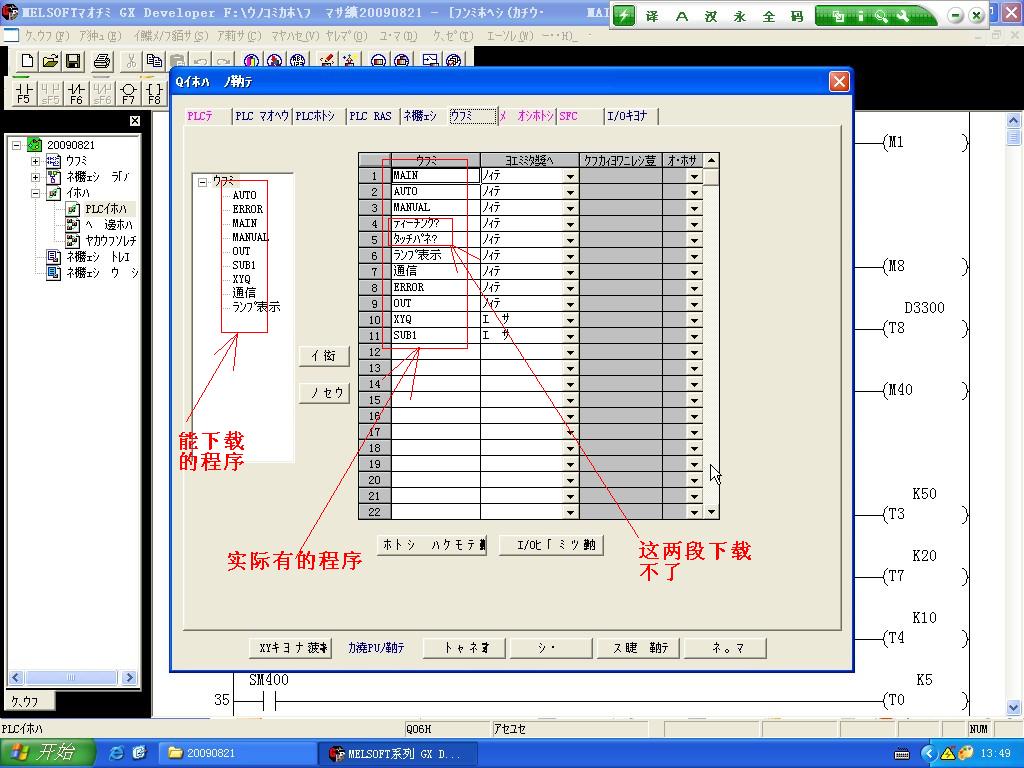Switch to the SFC tab
The height and width of the screenshot is (768, 1024).
tap(569, 116)
